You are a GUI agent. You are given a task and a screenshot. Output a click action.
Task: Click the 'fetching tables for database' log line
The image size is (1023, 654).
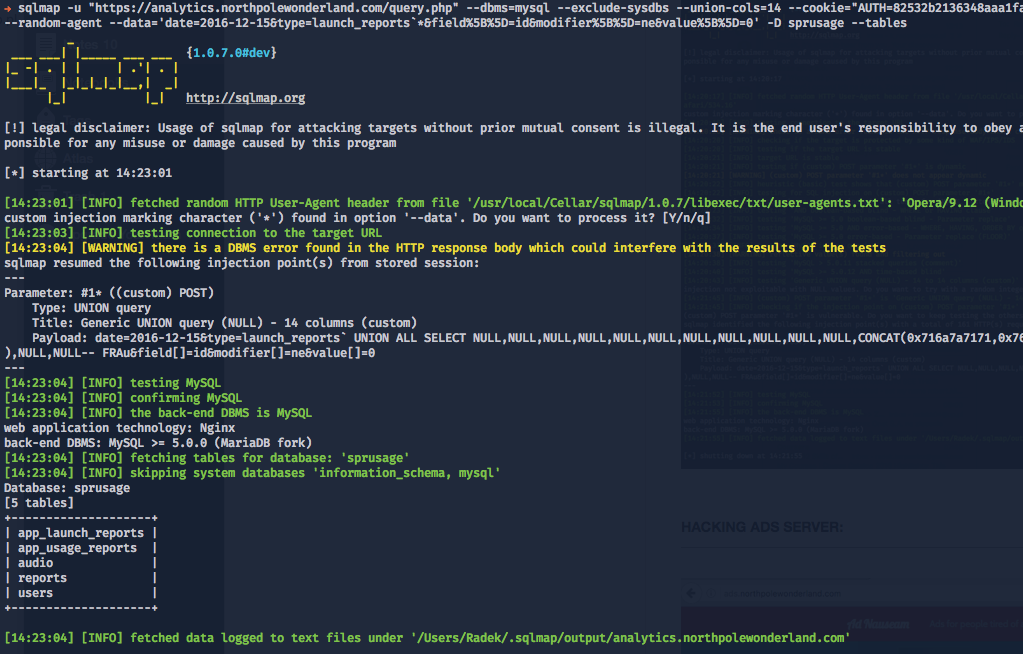click(x=207, y=458)
